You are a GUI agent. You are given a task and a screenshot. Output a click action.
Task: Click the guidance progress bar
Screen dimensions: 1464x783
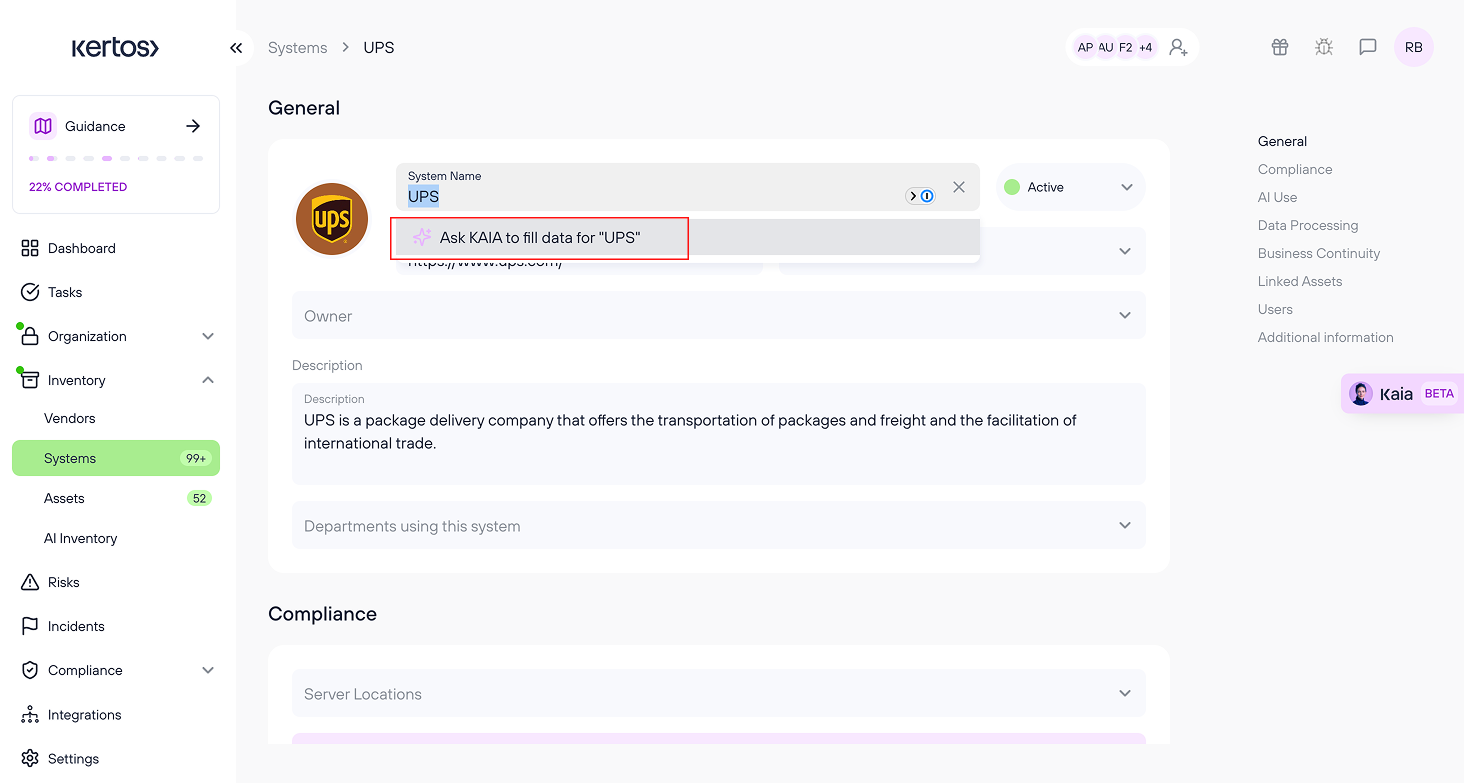click(116, 158)
